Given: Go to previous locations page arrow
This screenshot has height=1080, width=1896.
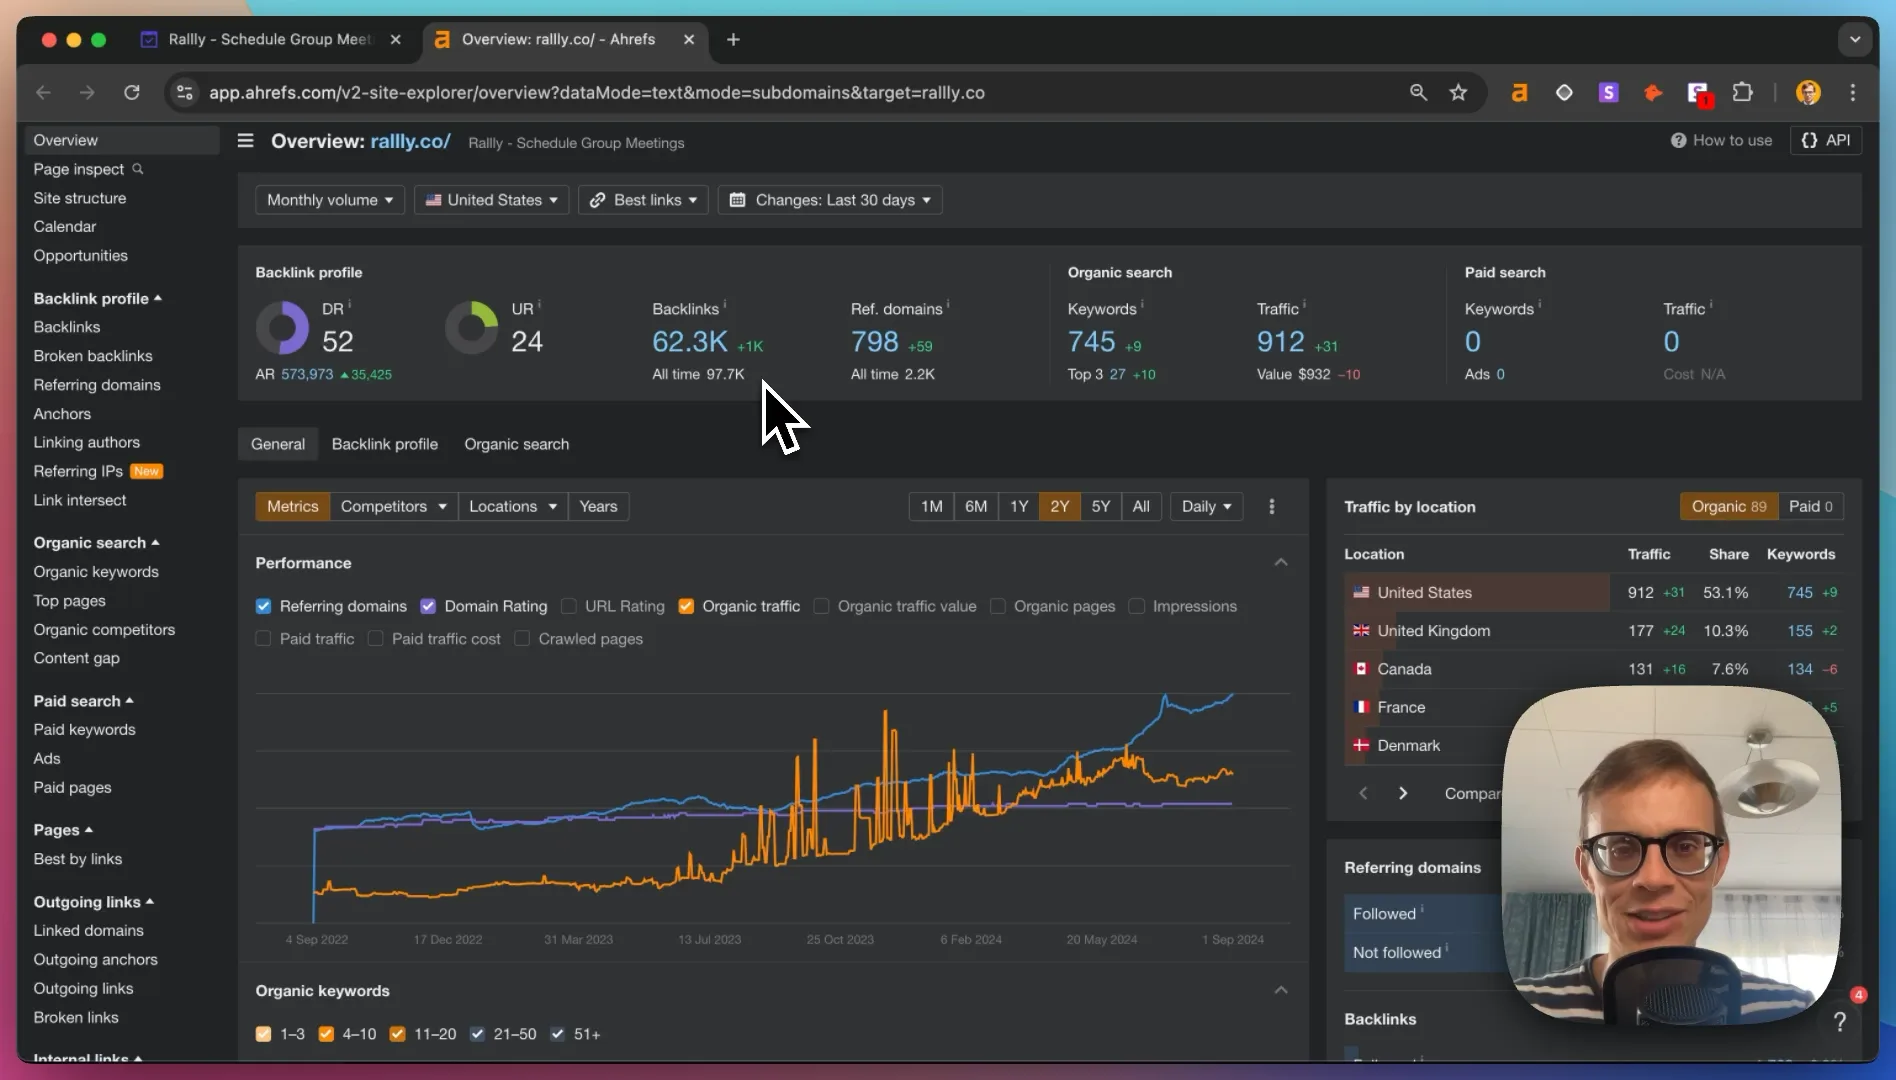Looking at the screenshot, I should click(x=1363, y=793).
